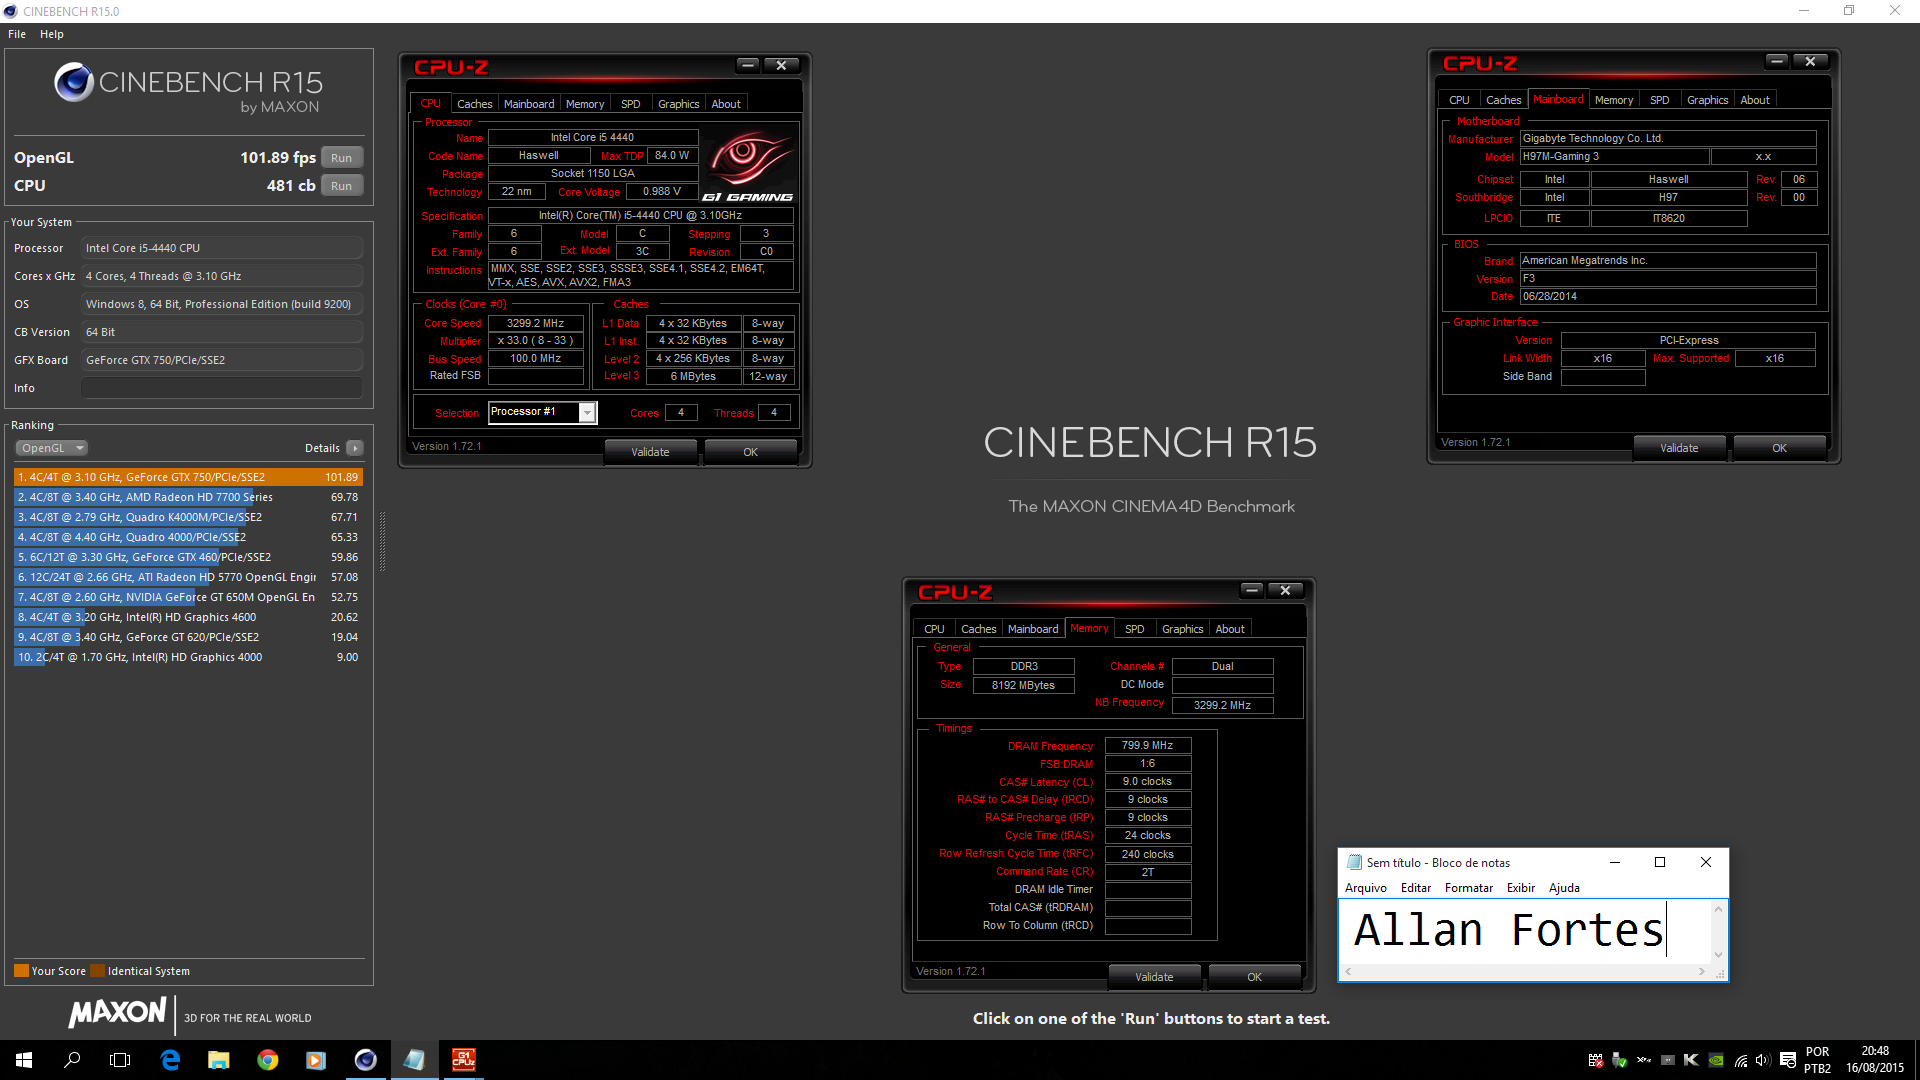Open the Kingston K tray icon
The image size is (1920, 1080).
(x=1691, y=1060)
